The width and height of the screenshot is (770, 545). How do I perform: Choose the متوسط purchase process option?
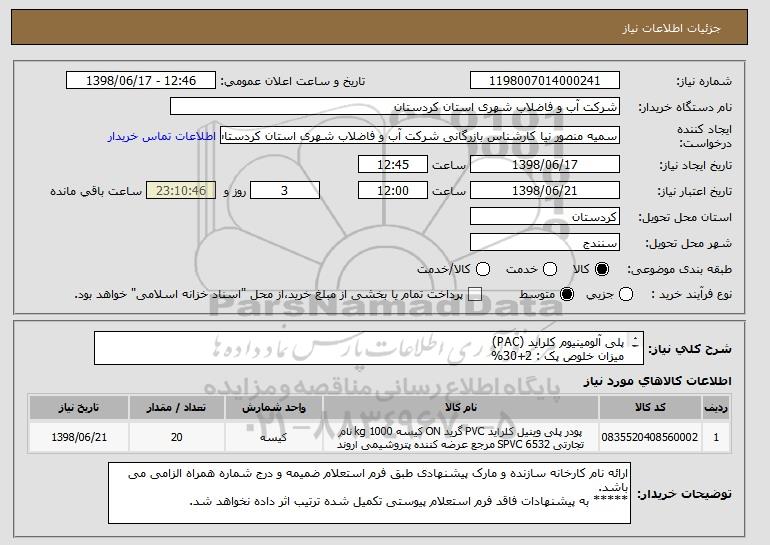point(567,295)
